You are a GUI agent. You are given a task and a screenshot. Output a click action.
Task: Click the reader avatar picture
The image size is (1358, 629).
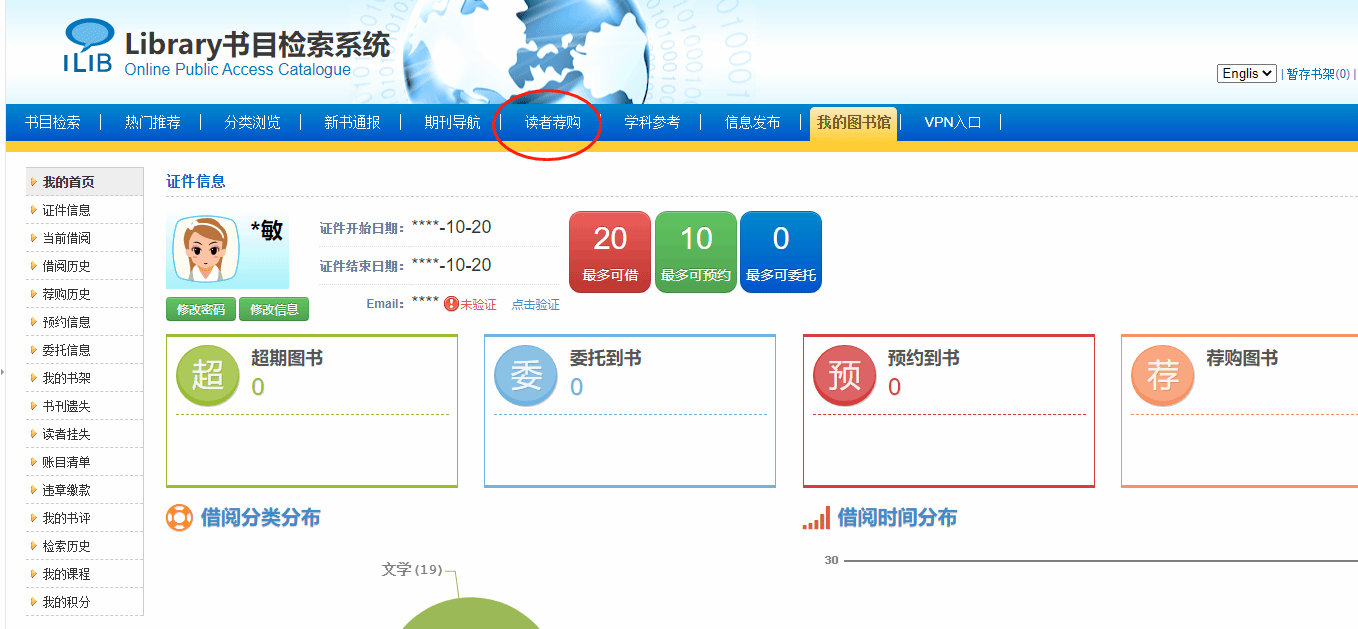pyautogui.click(x=207, y=250)
